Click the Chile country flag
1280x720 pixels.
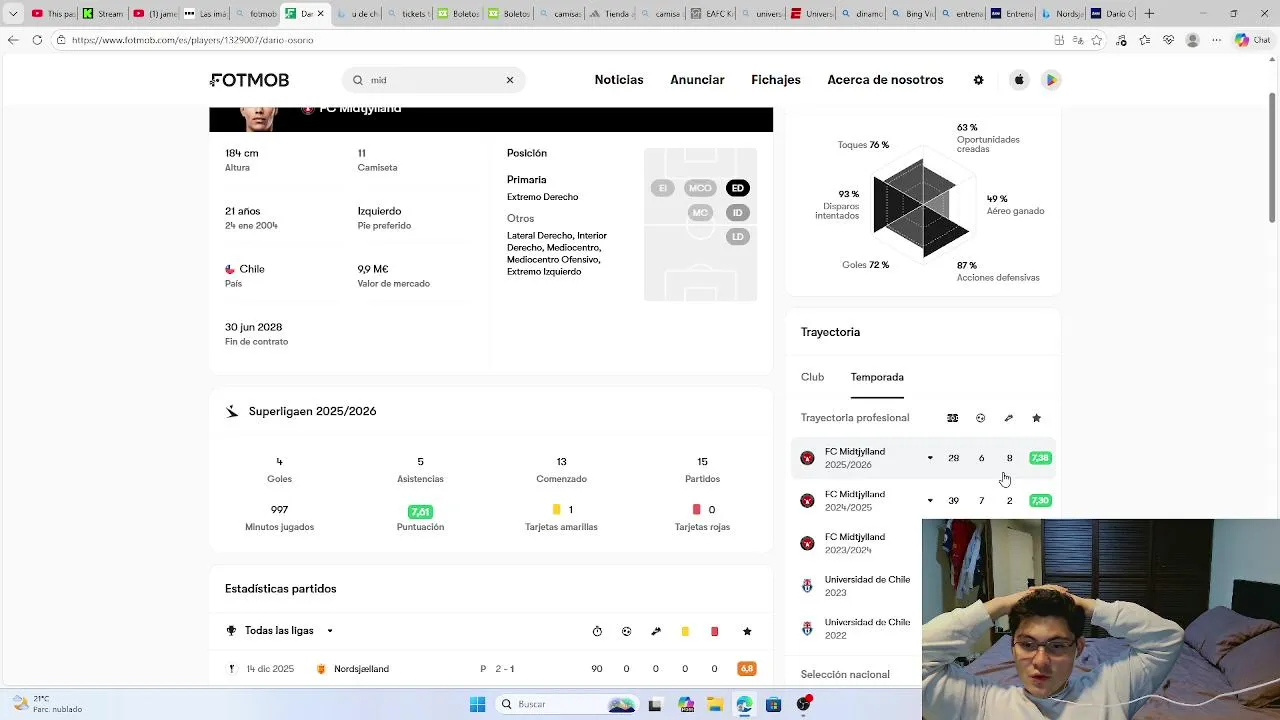pyautogui.click(x=230, y=269)
